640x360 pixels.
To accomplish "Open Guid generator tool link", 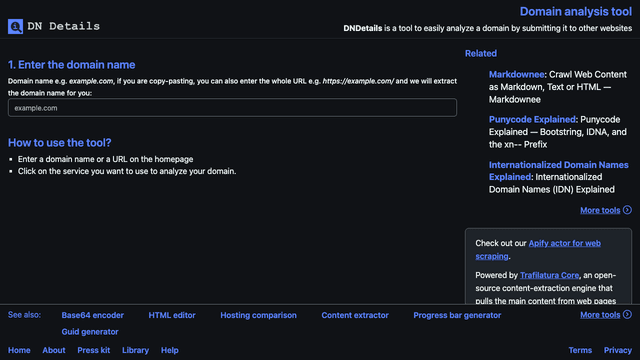I will click(x=90, y=332).
